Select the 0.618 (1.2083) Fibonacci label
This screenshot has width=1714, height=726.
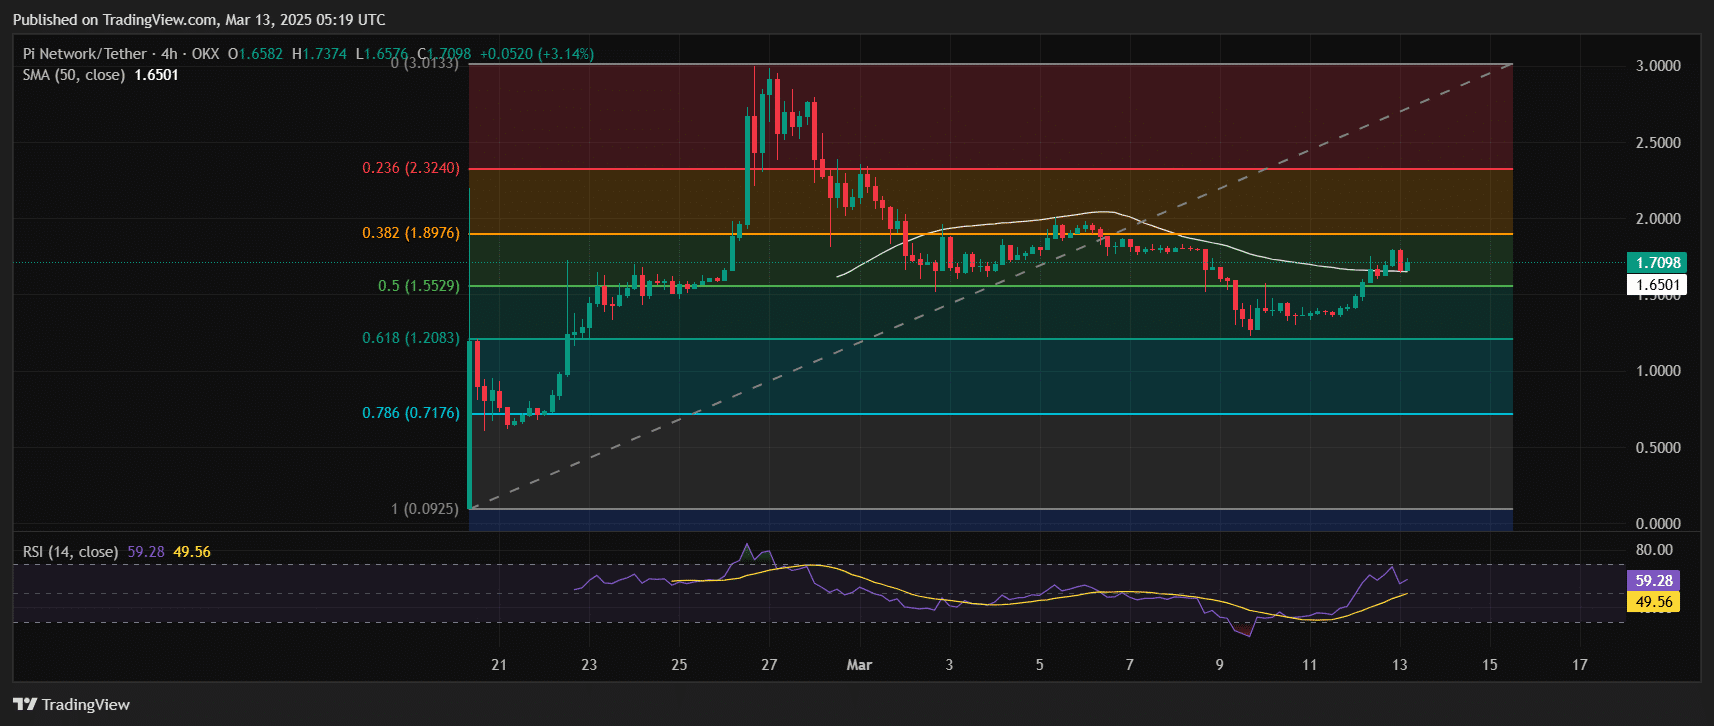[411, 338]
